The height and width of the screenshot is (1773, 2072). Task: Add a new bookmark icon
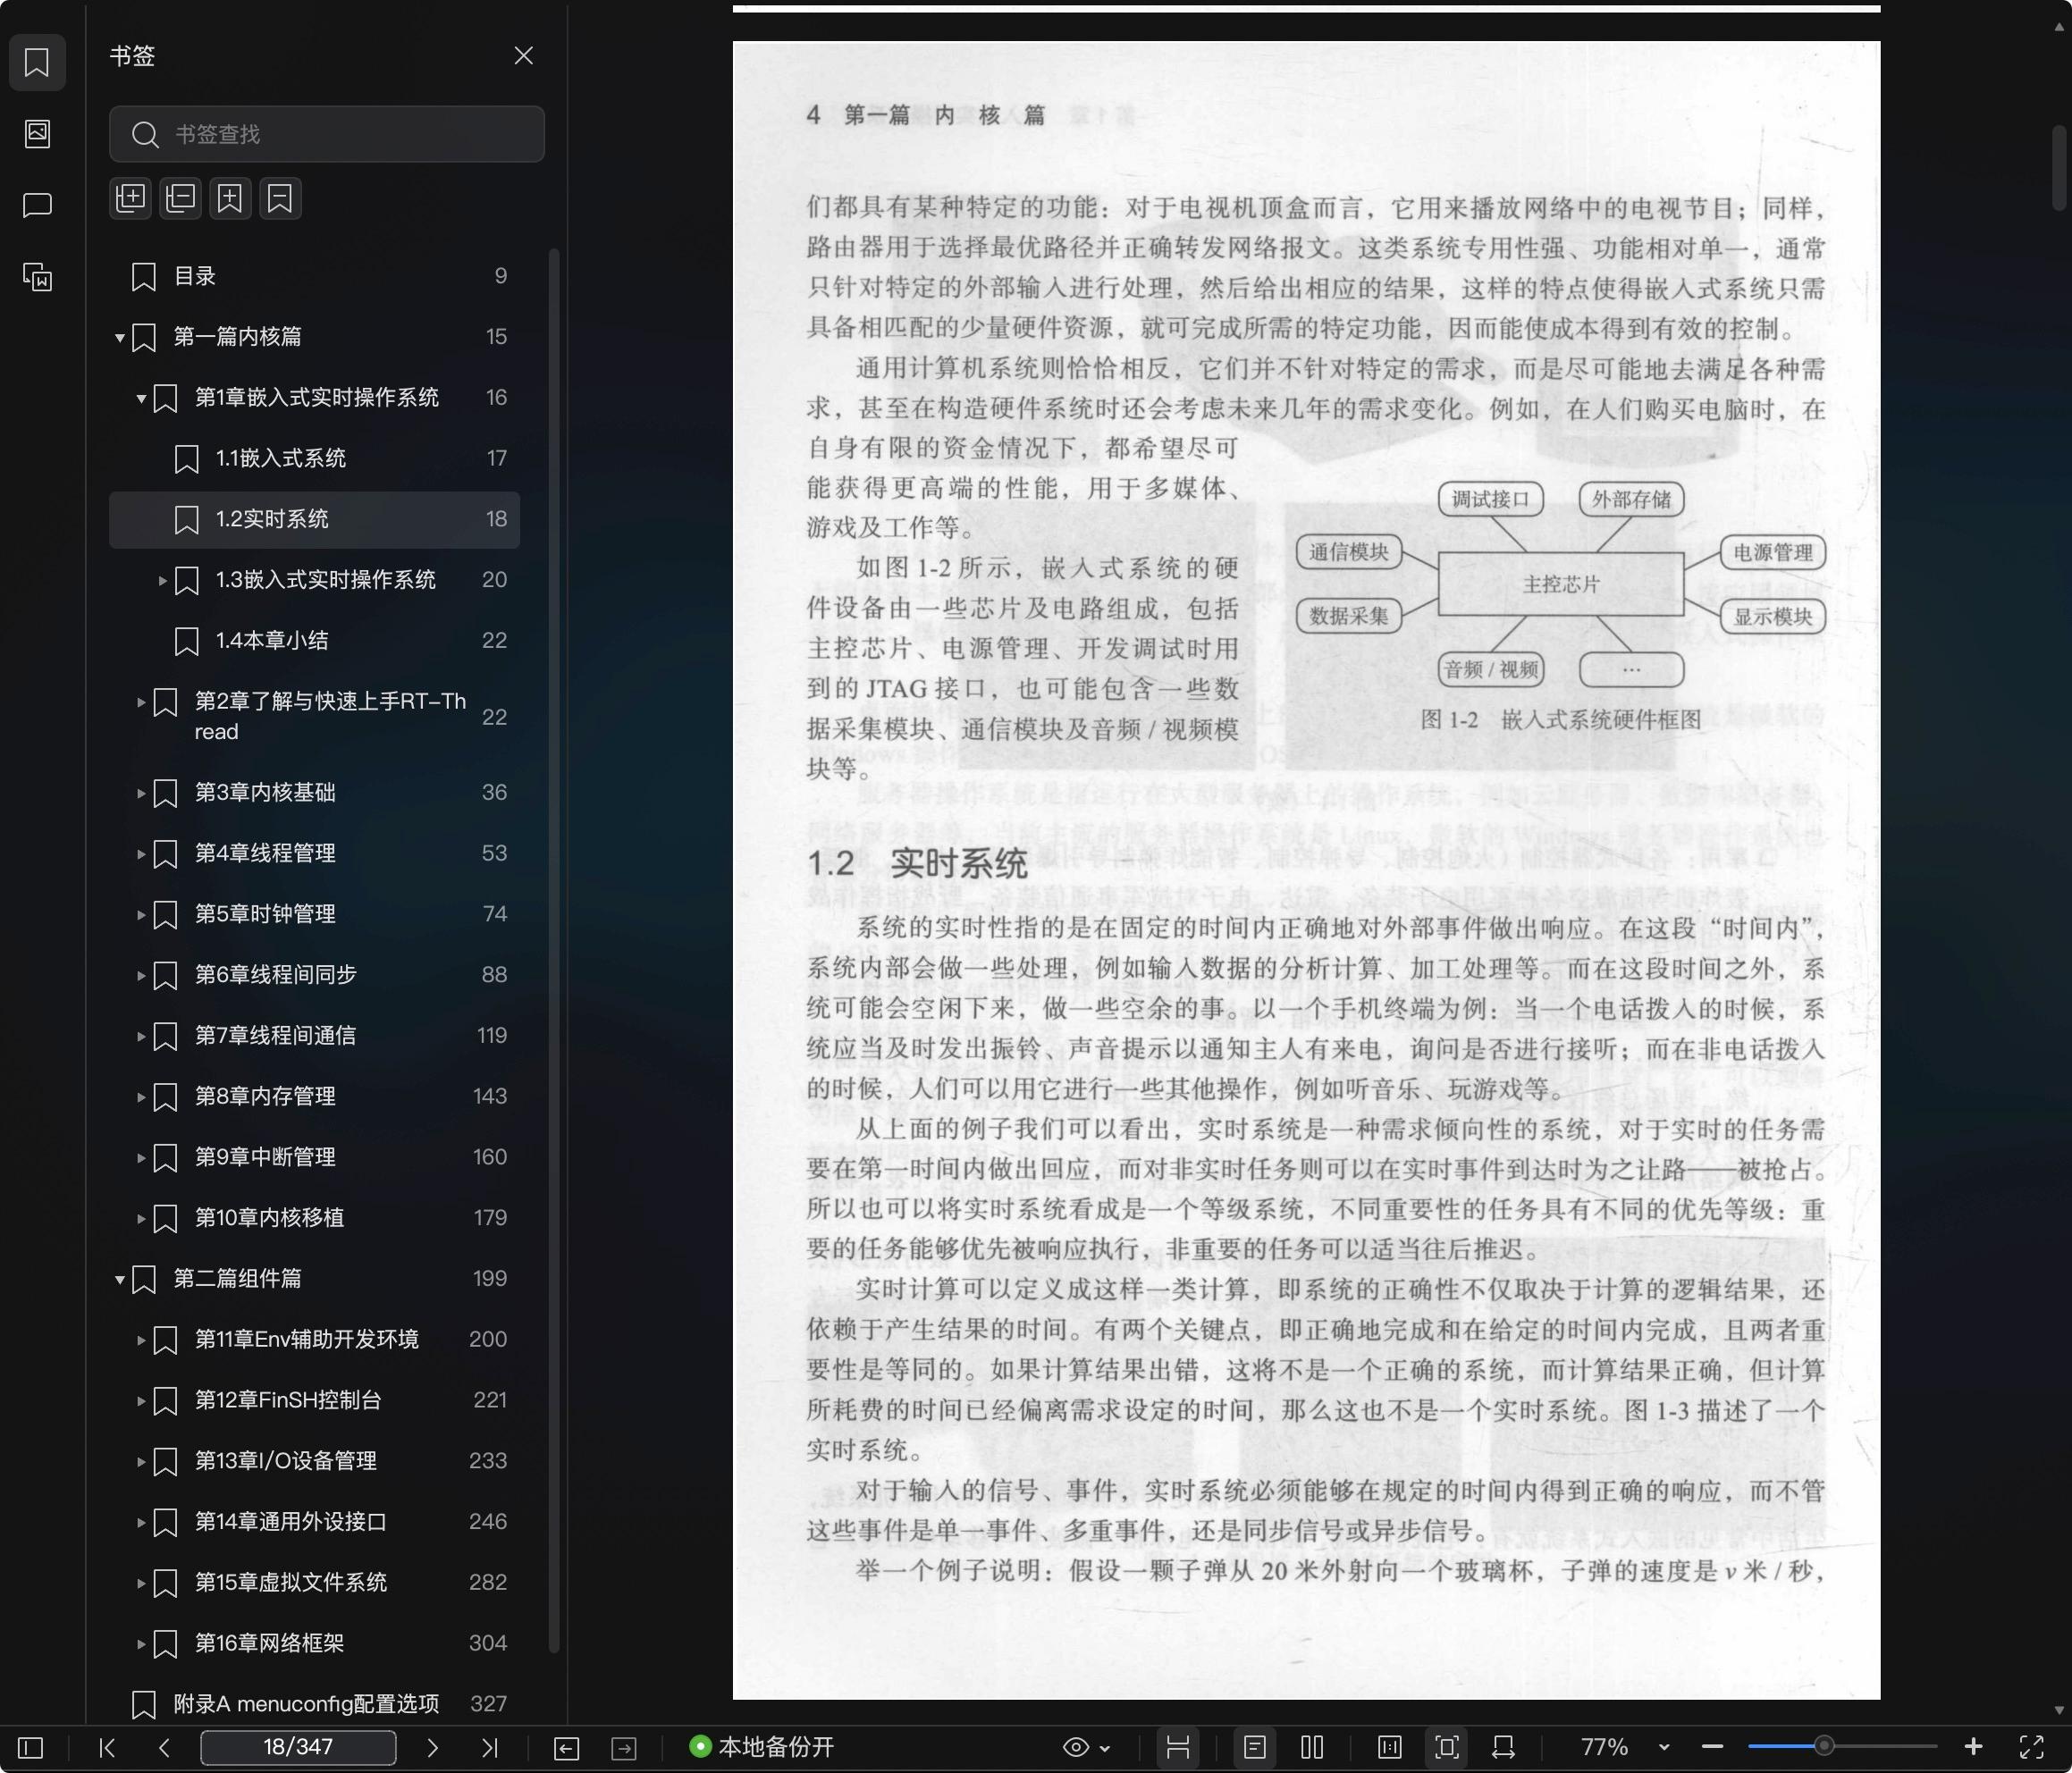tap(230, 198)
